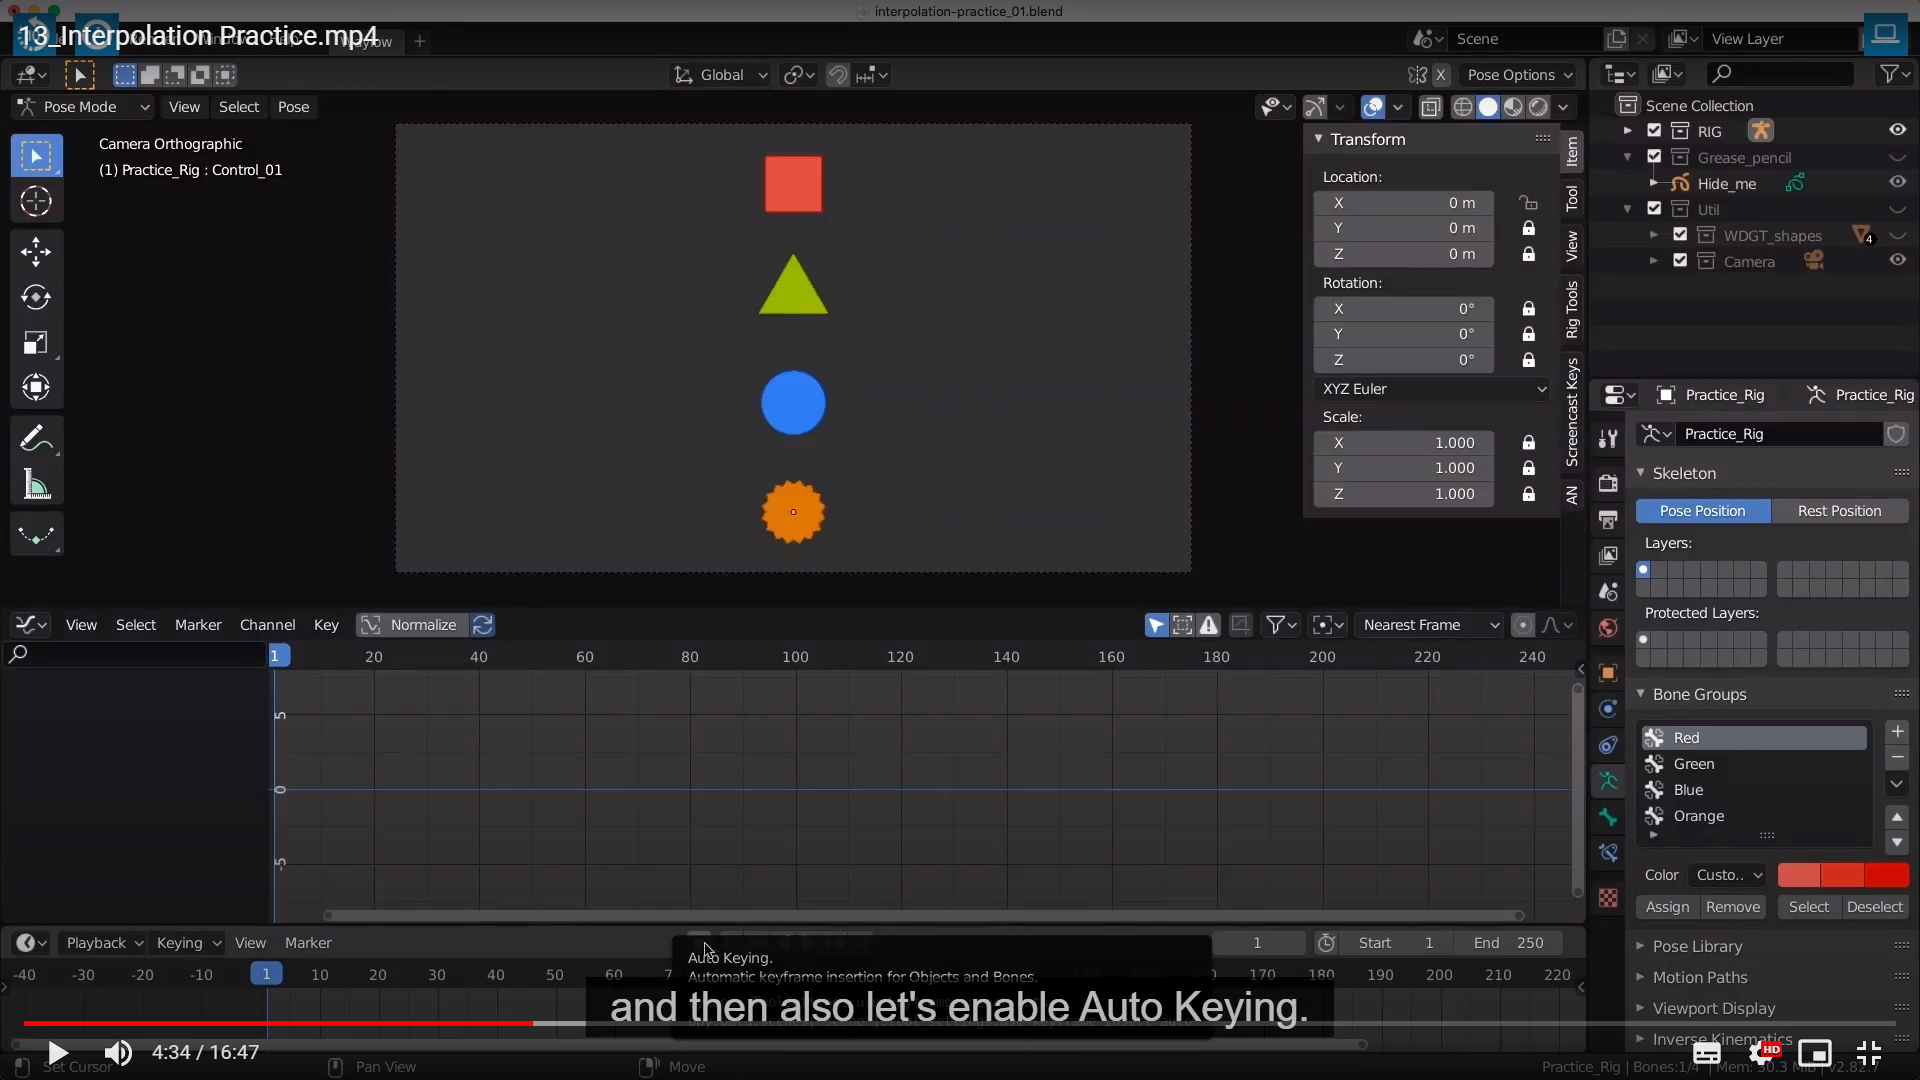
Task: Select the Move tool in the toolbar
Action: tap(36, 251)
